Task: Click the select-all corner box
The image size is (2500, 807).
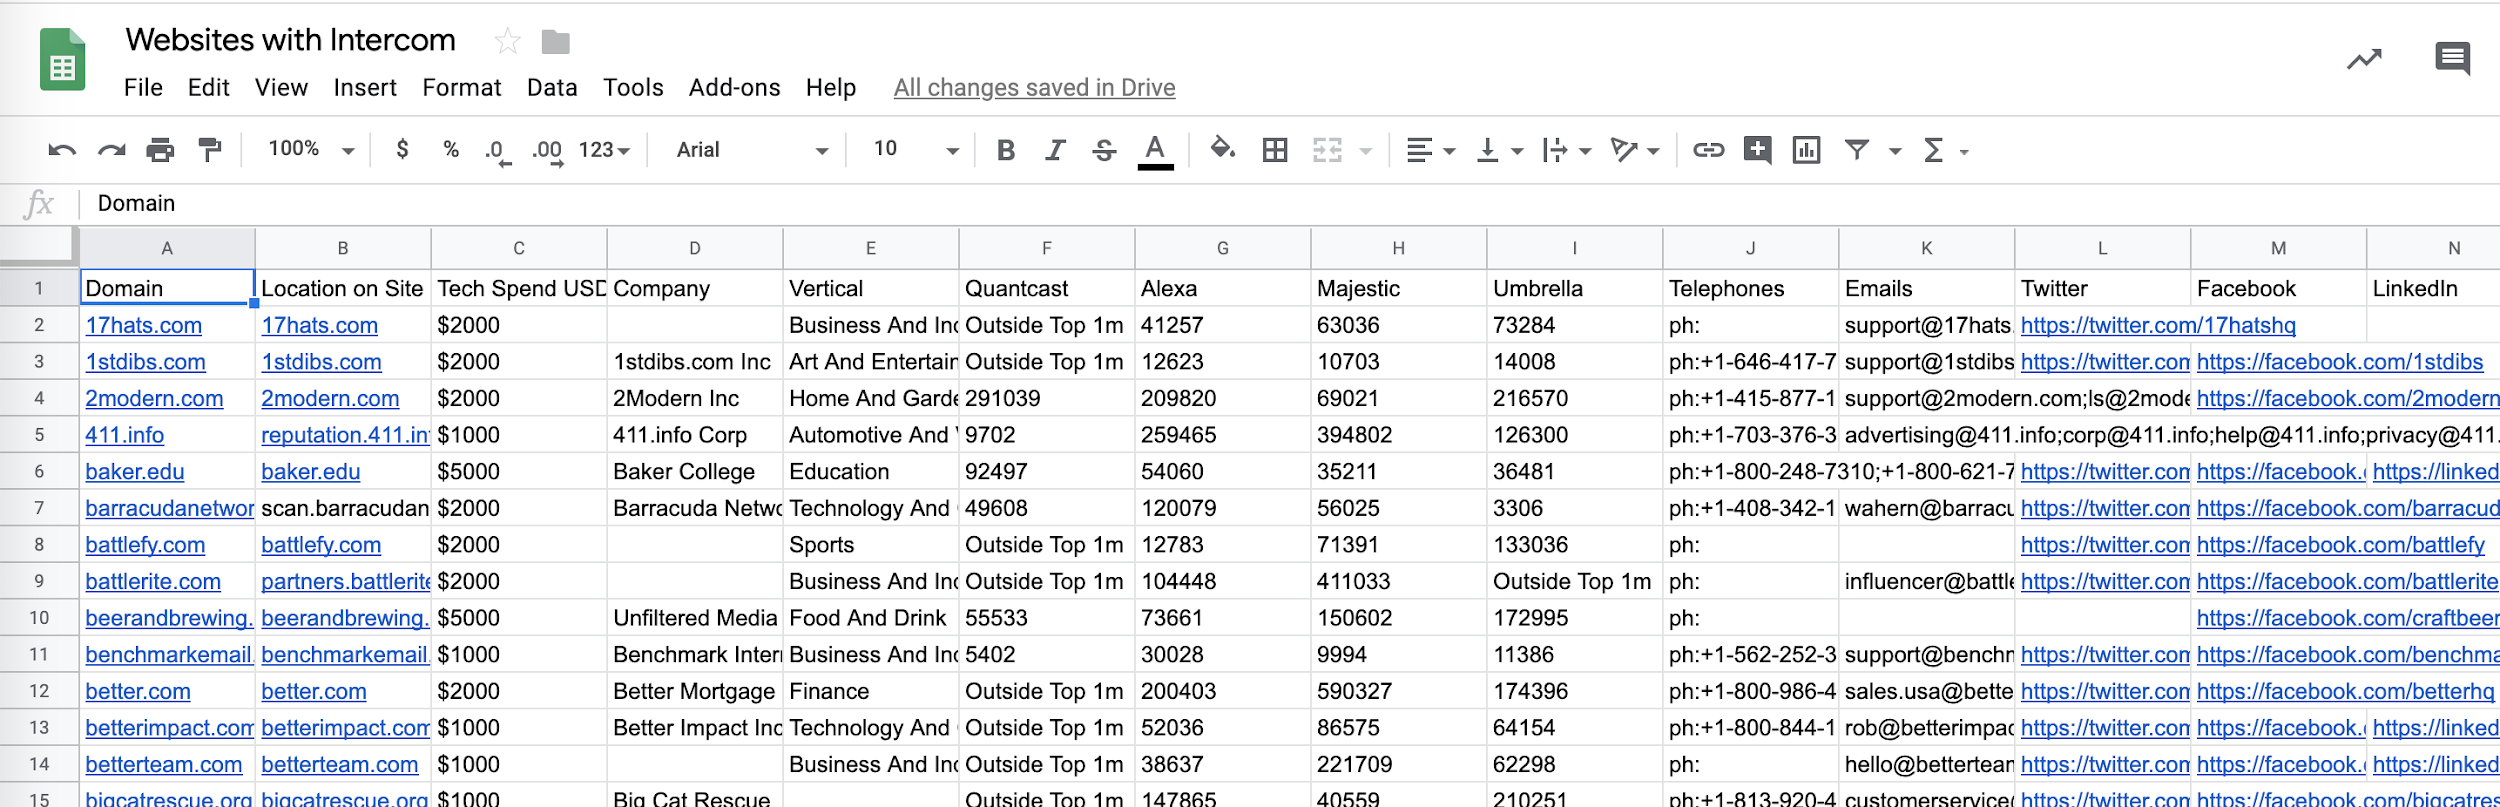Action: pyautogui.click(x=39, y=247)
